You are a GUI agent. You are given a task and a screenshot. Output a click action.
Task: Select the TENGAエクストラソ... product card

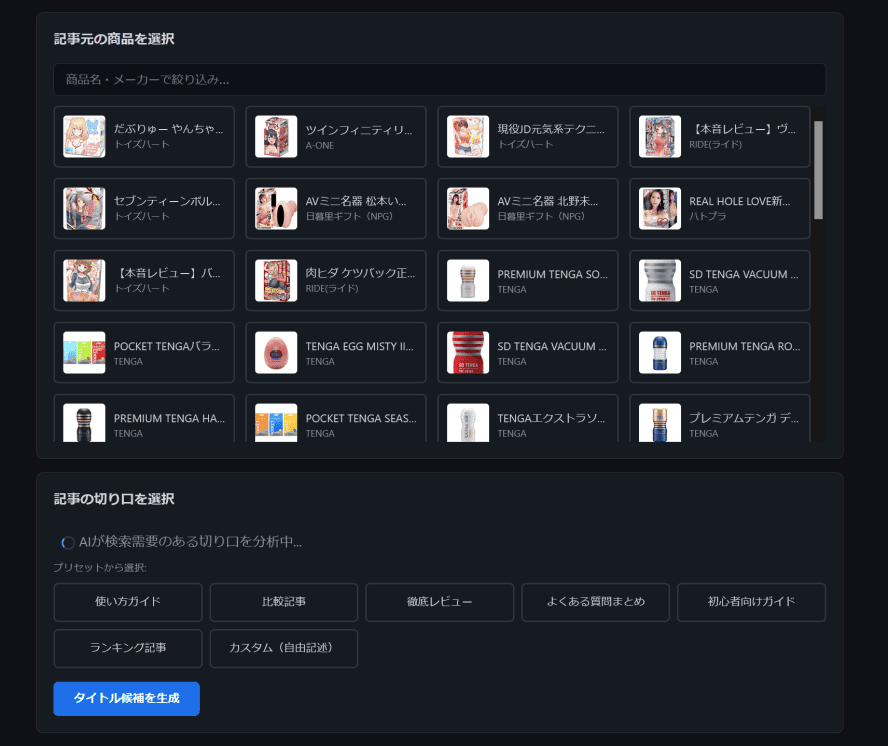pyautogui.click(x=528, y=424)
